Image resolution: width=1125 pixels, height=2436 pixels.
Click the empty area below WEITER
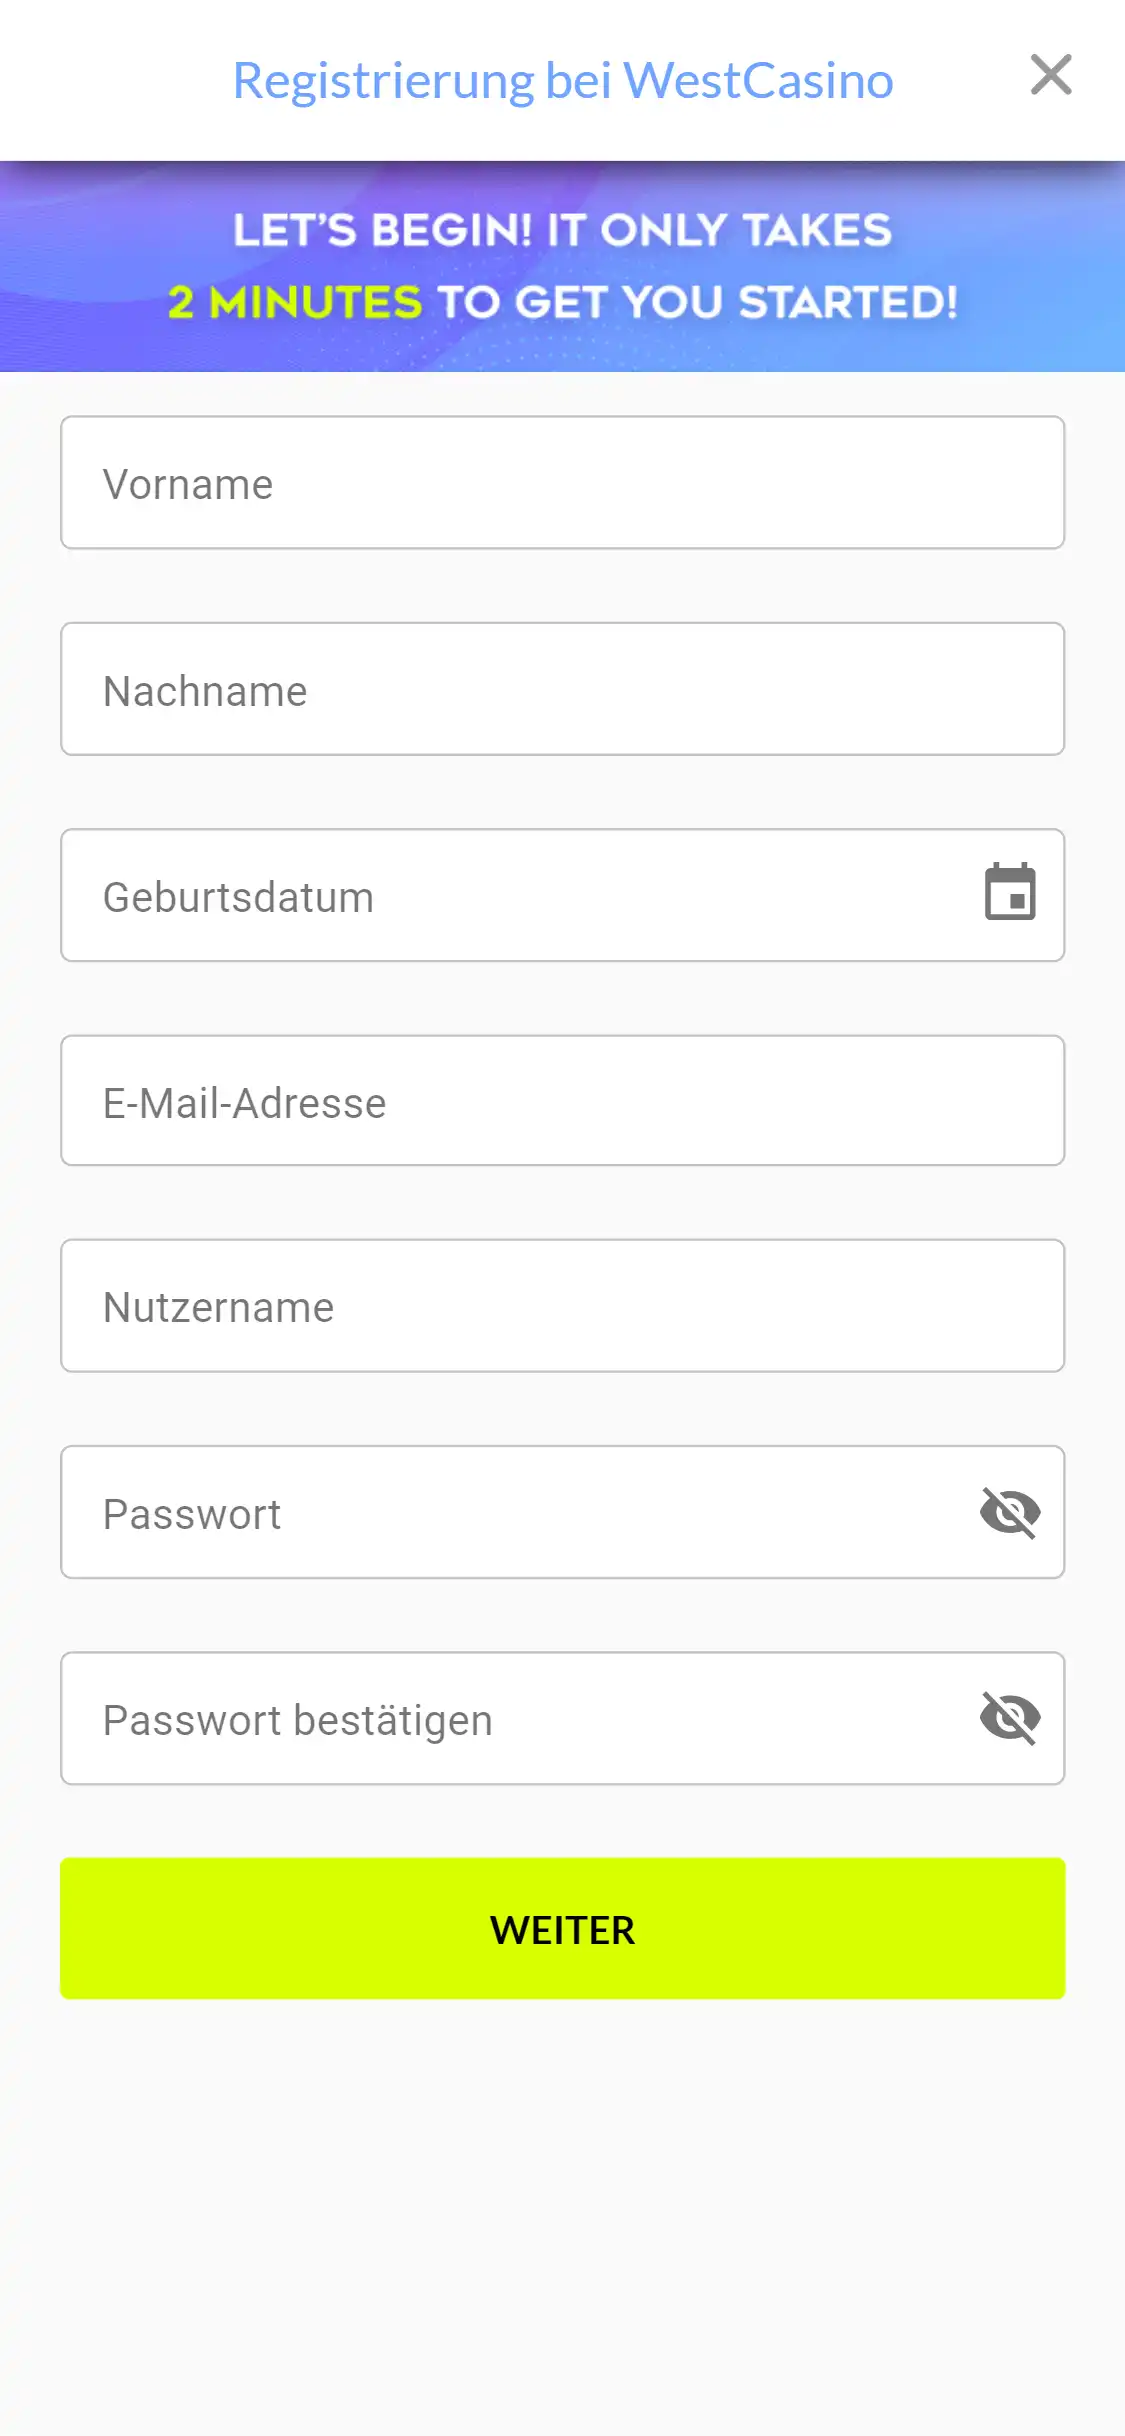[x=563, y=2200]
